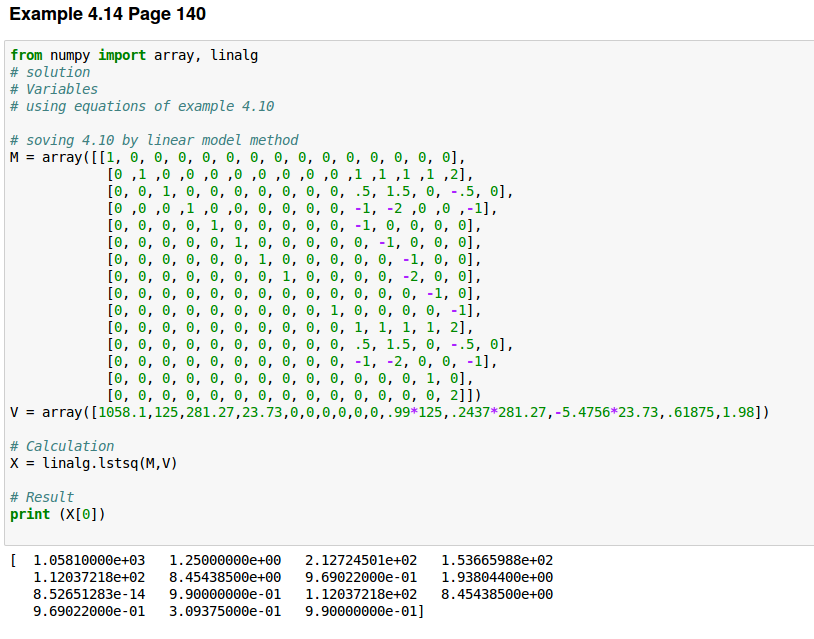Click the '# solution' comment
The image size is (814, 639).
pos(50,72)
